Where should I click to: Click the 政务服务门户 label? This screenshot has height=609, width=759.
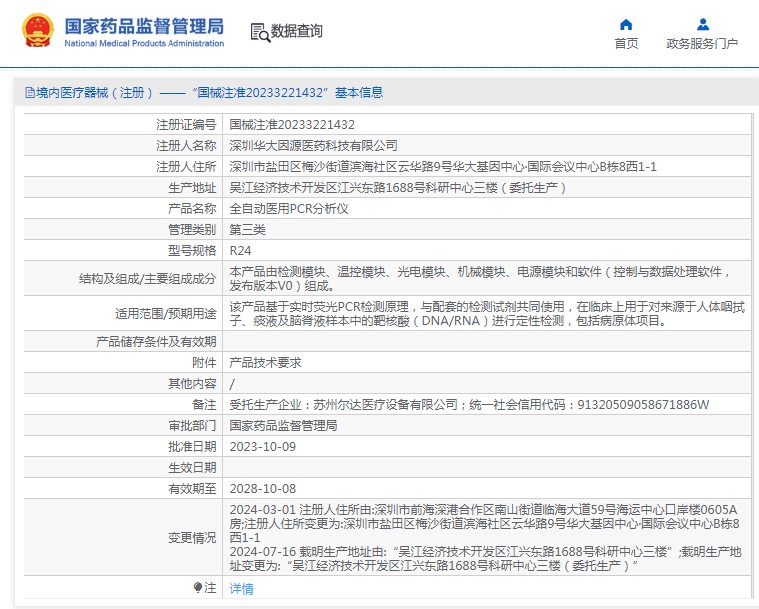702,44
